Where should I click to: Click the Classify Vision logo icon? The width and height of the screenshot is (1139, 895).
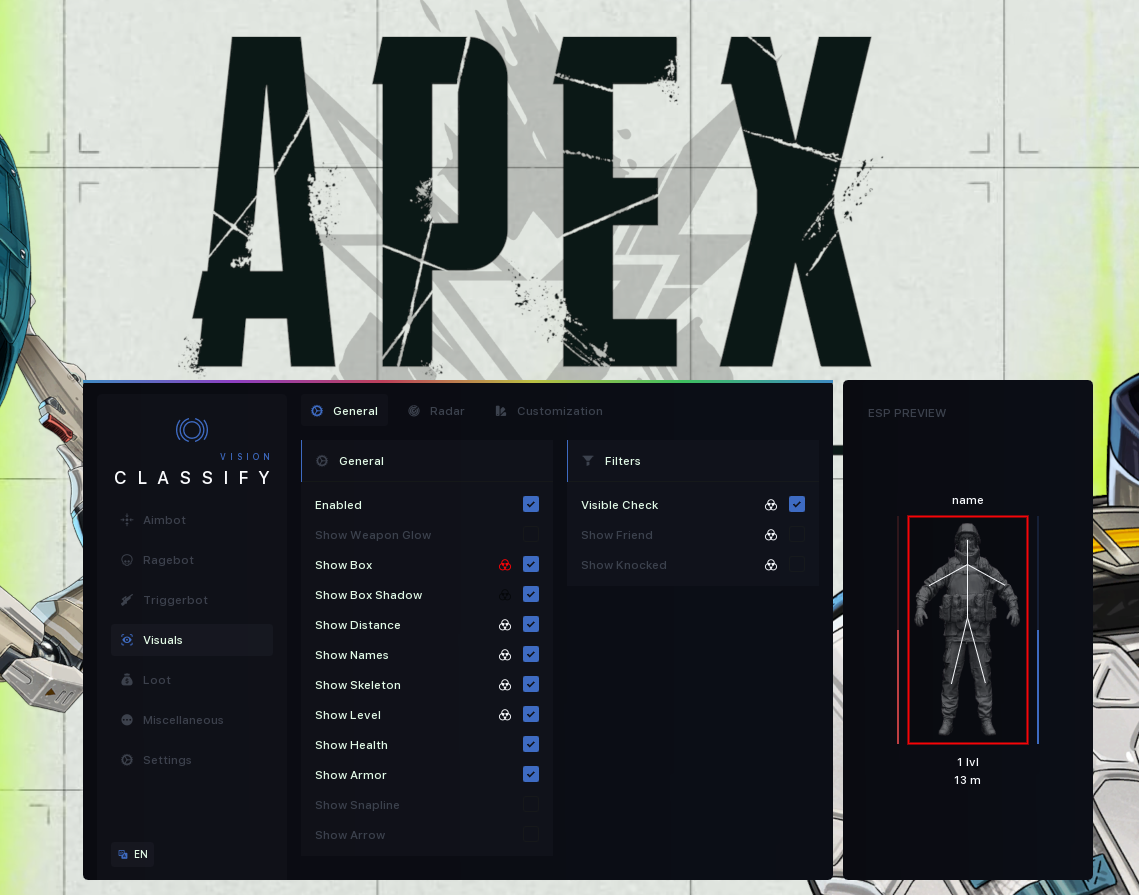click(192, 430)
